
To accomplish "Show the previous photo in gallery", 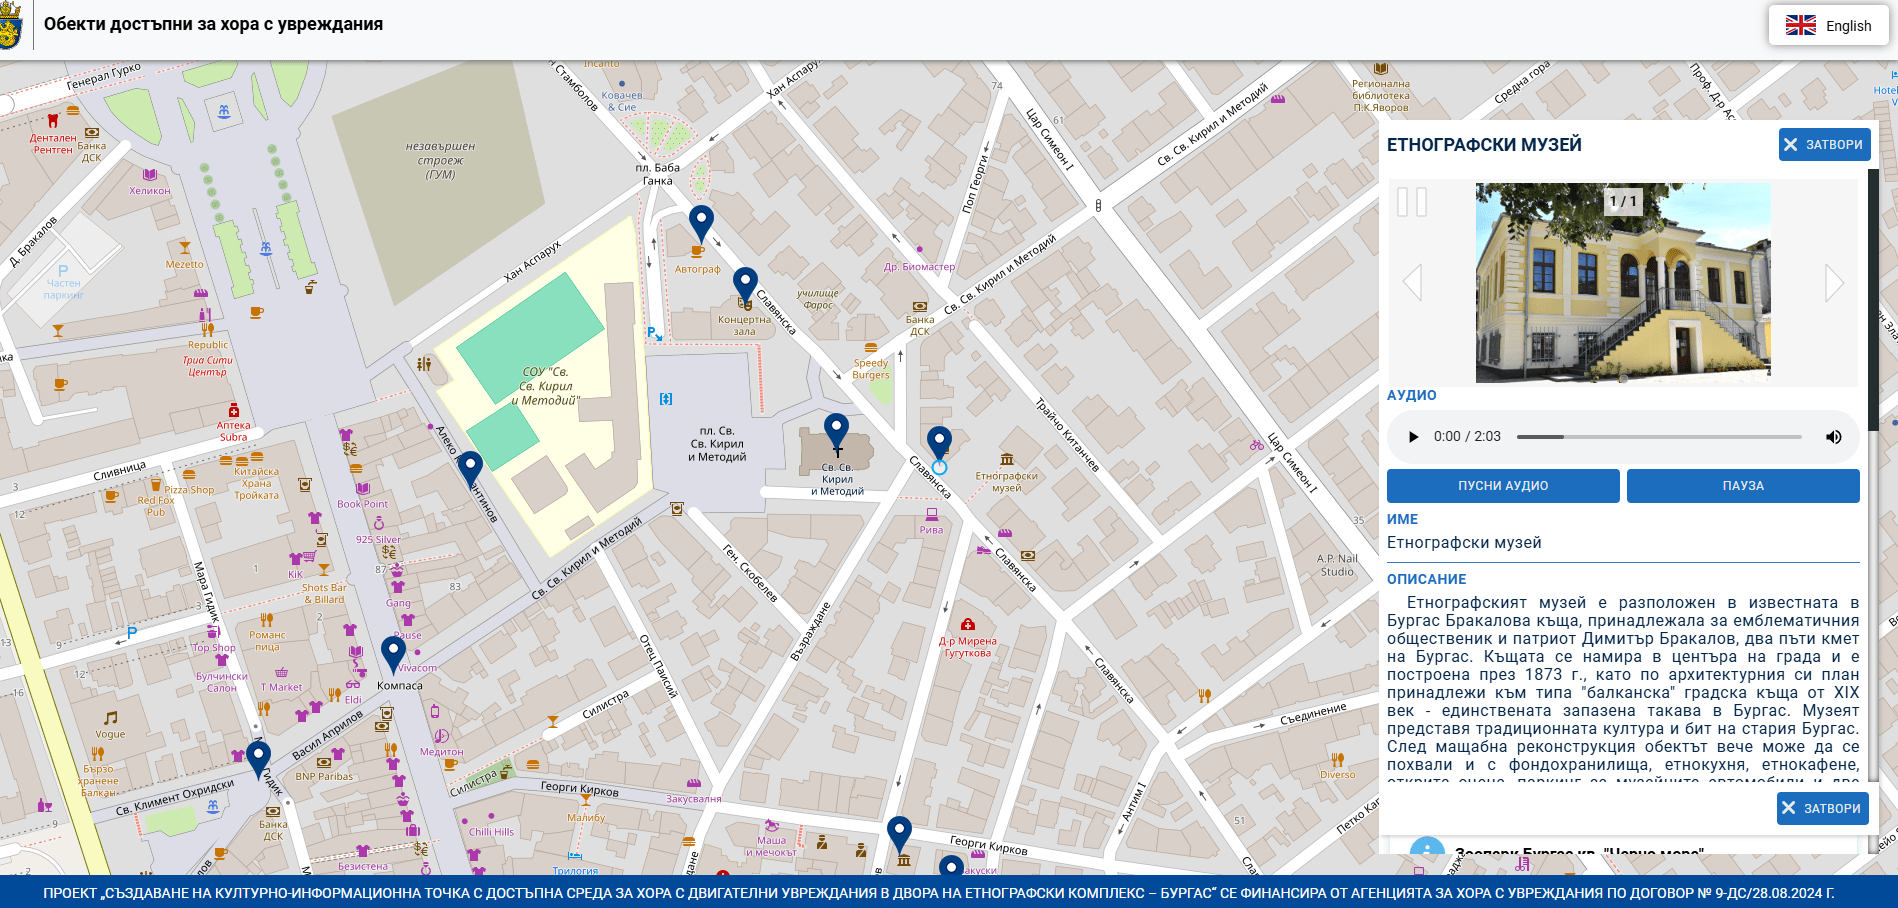I will click(1412, 283).
